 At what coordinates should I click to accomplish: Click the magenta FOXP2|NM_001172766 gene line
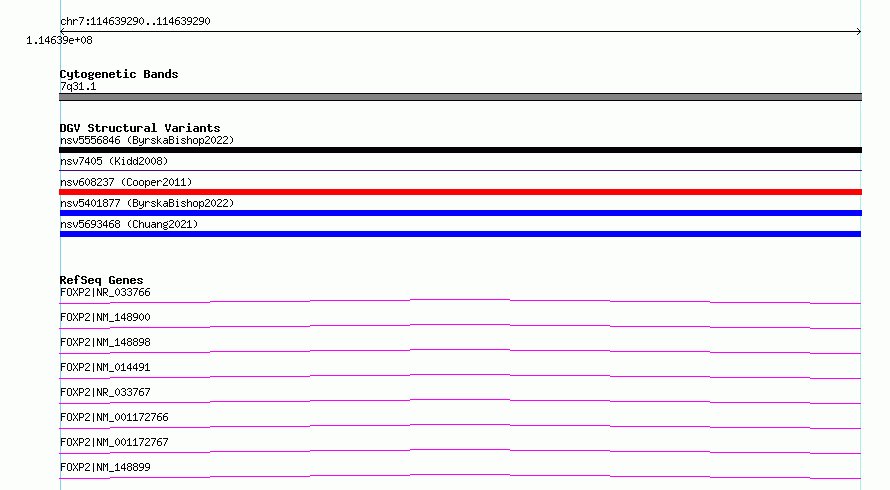[x=460, y=426]
